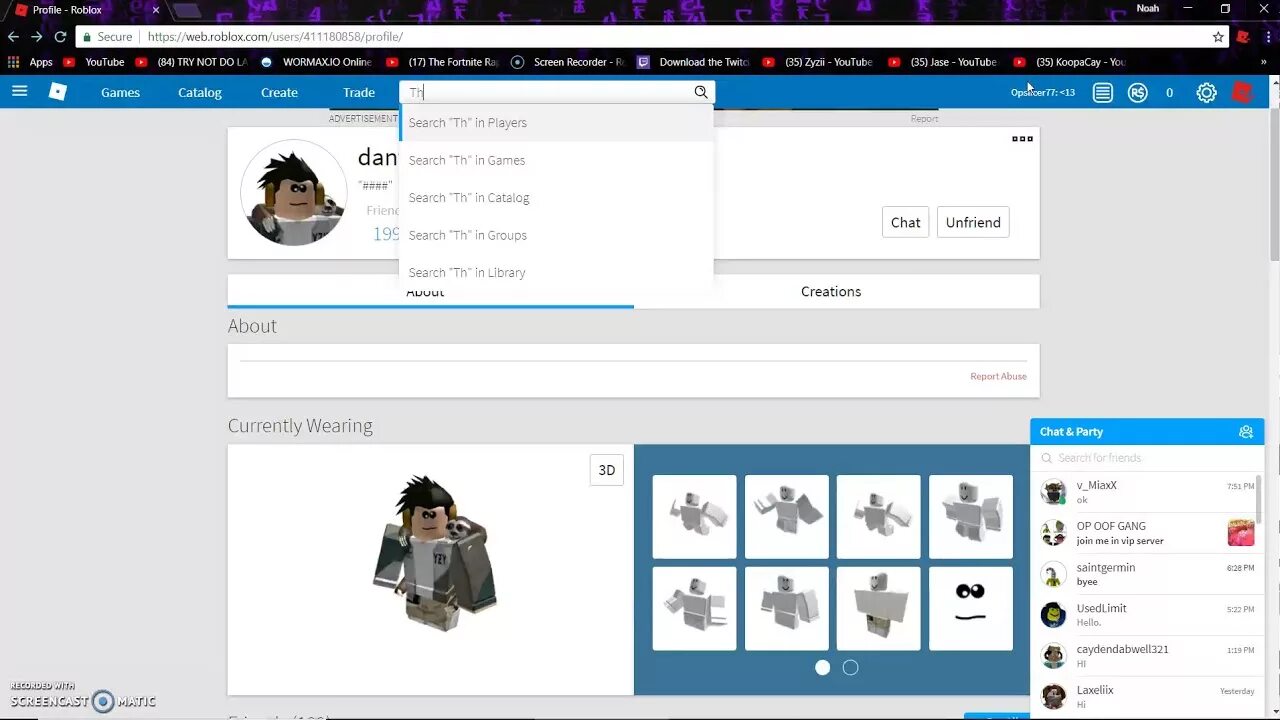
Task: Open chat with v_MiaxX
Action: (1146, 492)
